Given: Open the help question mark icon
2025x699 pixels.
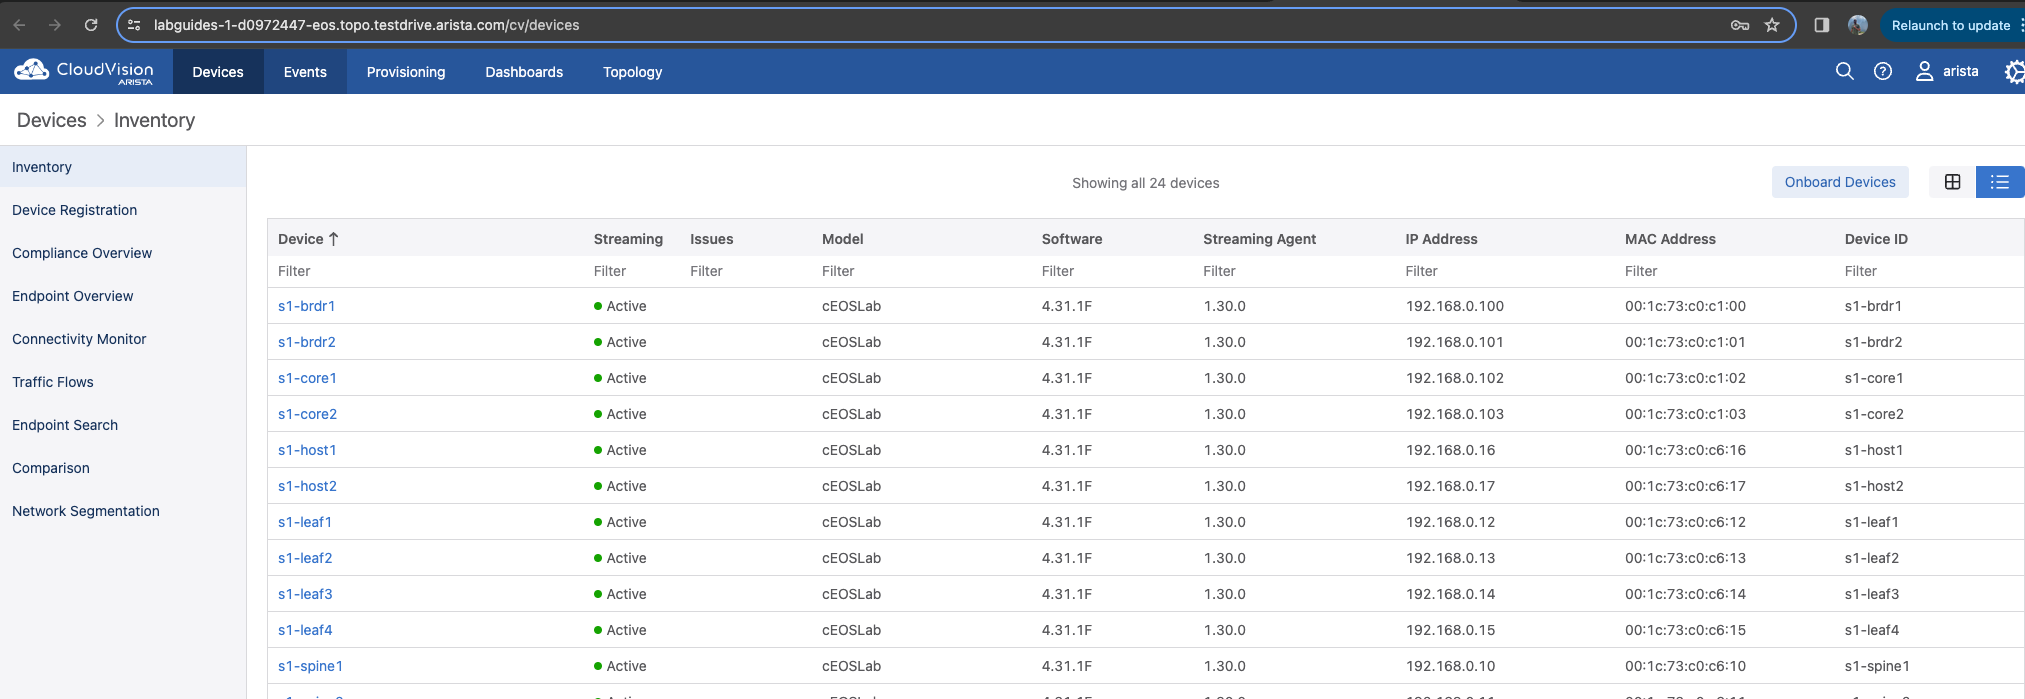Looking at the screenshot, I should (1882, 71).
